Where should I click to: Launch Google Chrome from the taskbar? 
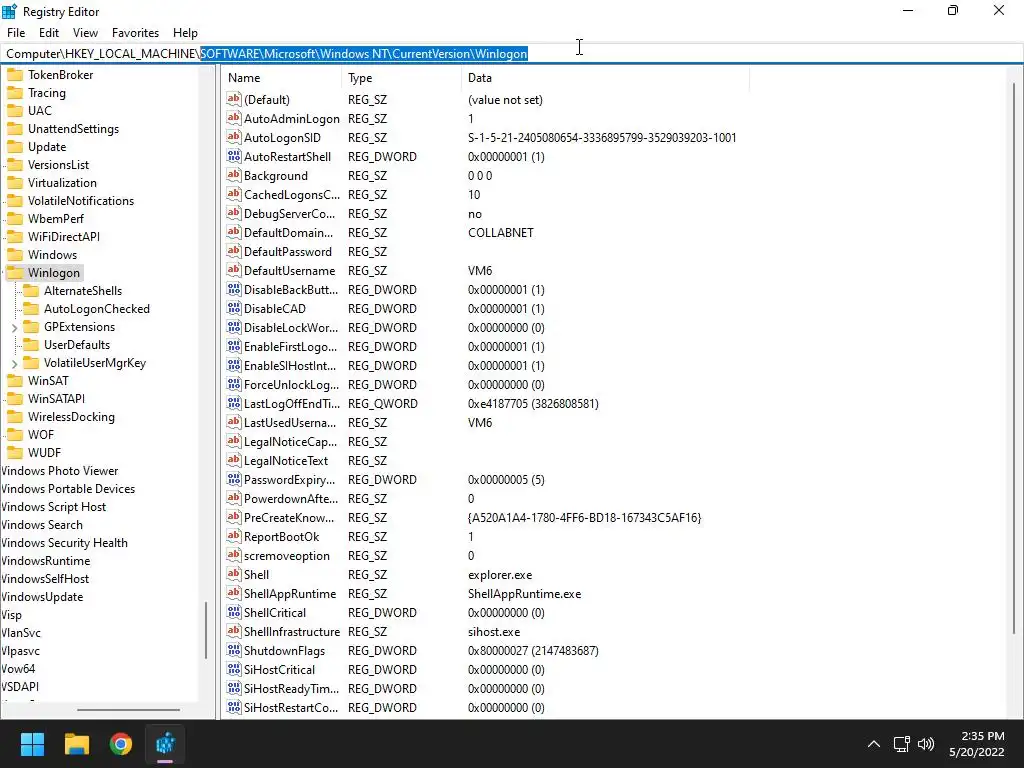[x=121, y=743]
